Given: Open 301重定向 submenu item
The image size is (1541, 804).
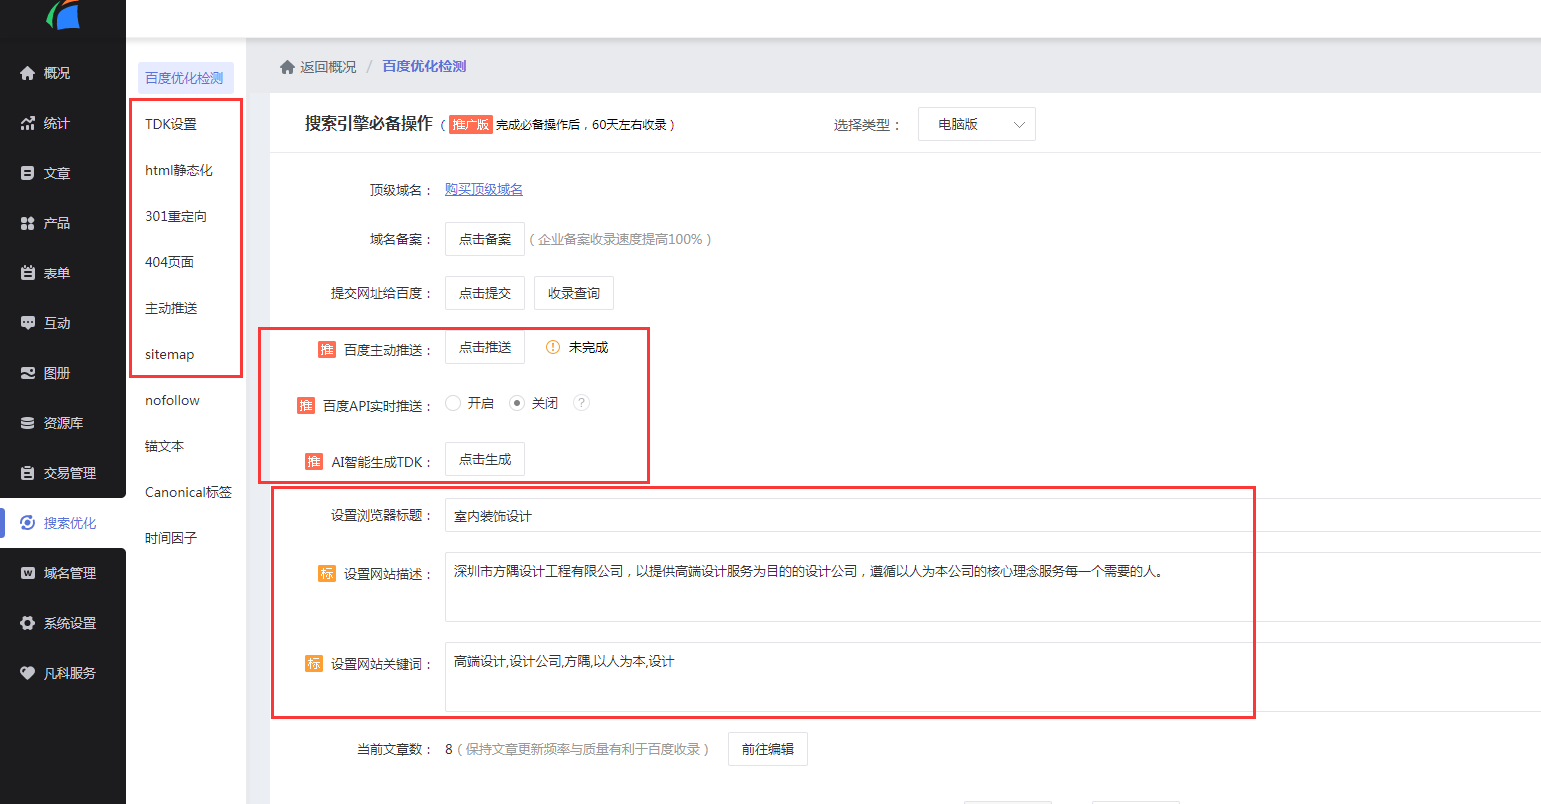Looking at the screenshot, I should point(176,216).
